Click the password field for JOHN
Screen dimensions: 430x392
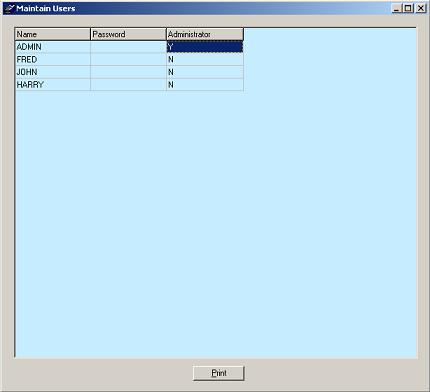128,72
